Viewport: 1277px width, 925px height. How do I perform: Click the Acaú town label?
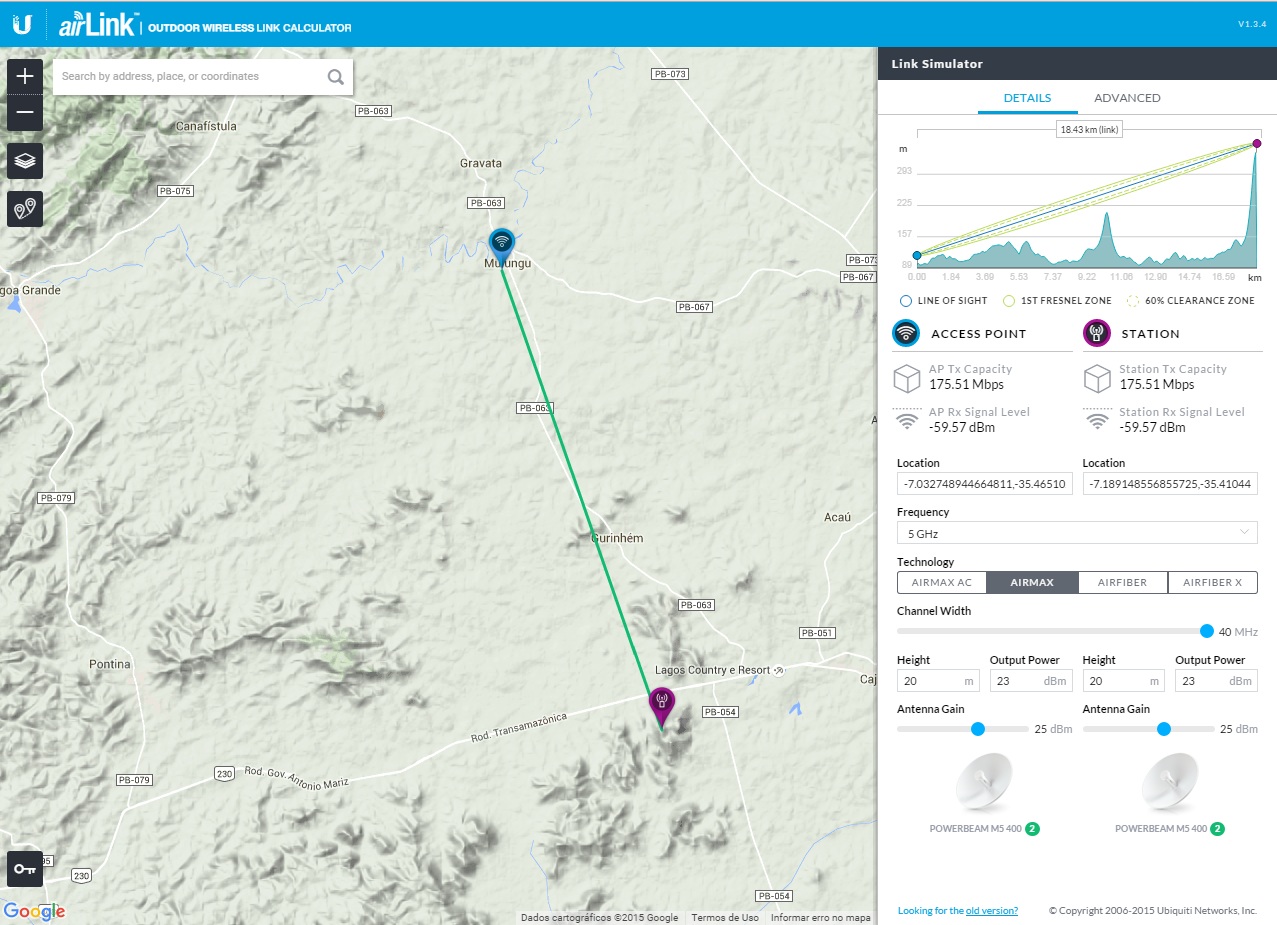point(837,517)
